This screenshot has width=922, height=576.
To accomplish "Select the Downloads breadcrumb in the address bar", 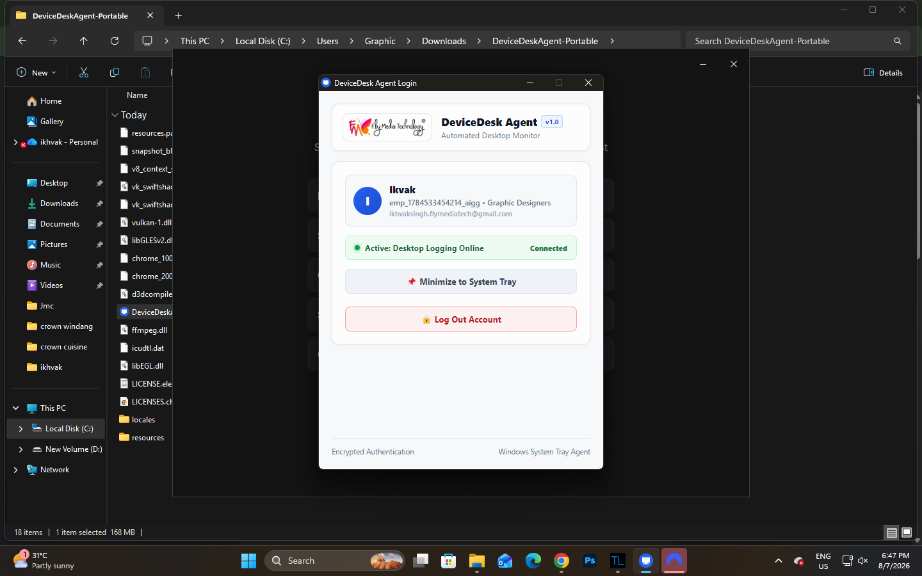I will 443,41.
